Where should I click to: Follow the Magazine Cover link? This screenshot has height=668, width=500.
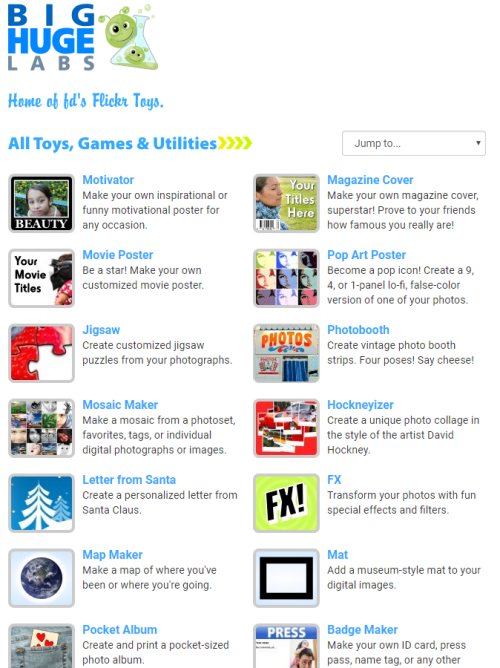click(370, 180)
